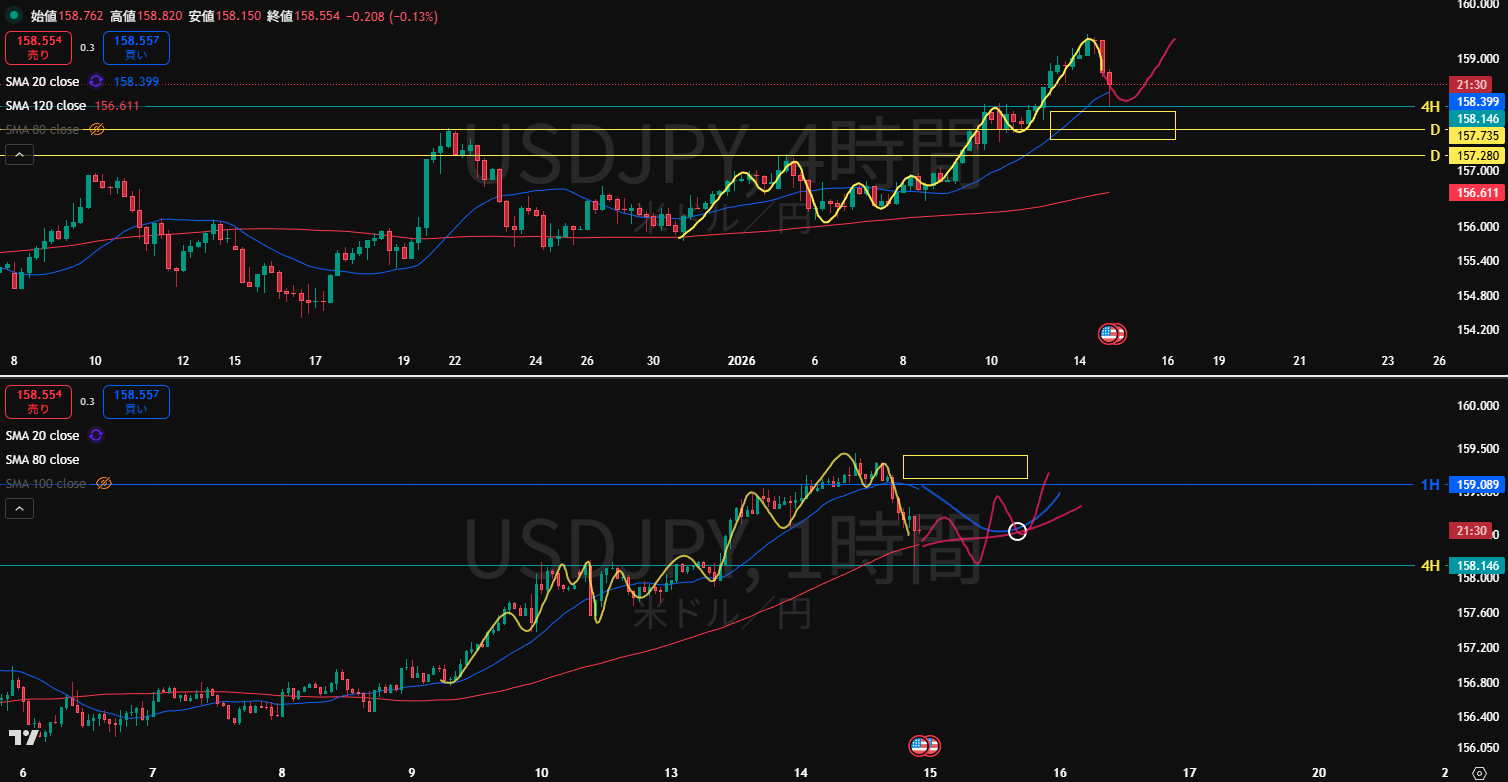The width and height of the screenshot is (1508, 782).
Task: Click the purple refresh icon beside SMA 20 in bottom chart
Action: click(96, 435)
